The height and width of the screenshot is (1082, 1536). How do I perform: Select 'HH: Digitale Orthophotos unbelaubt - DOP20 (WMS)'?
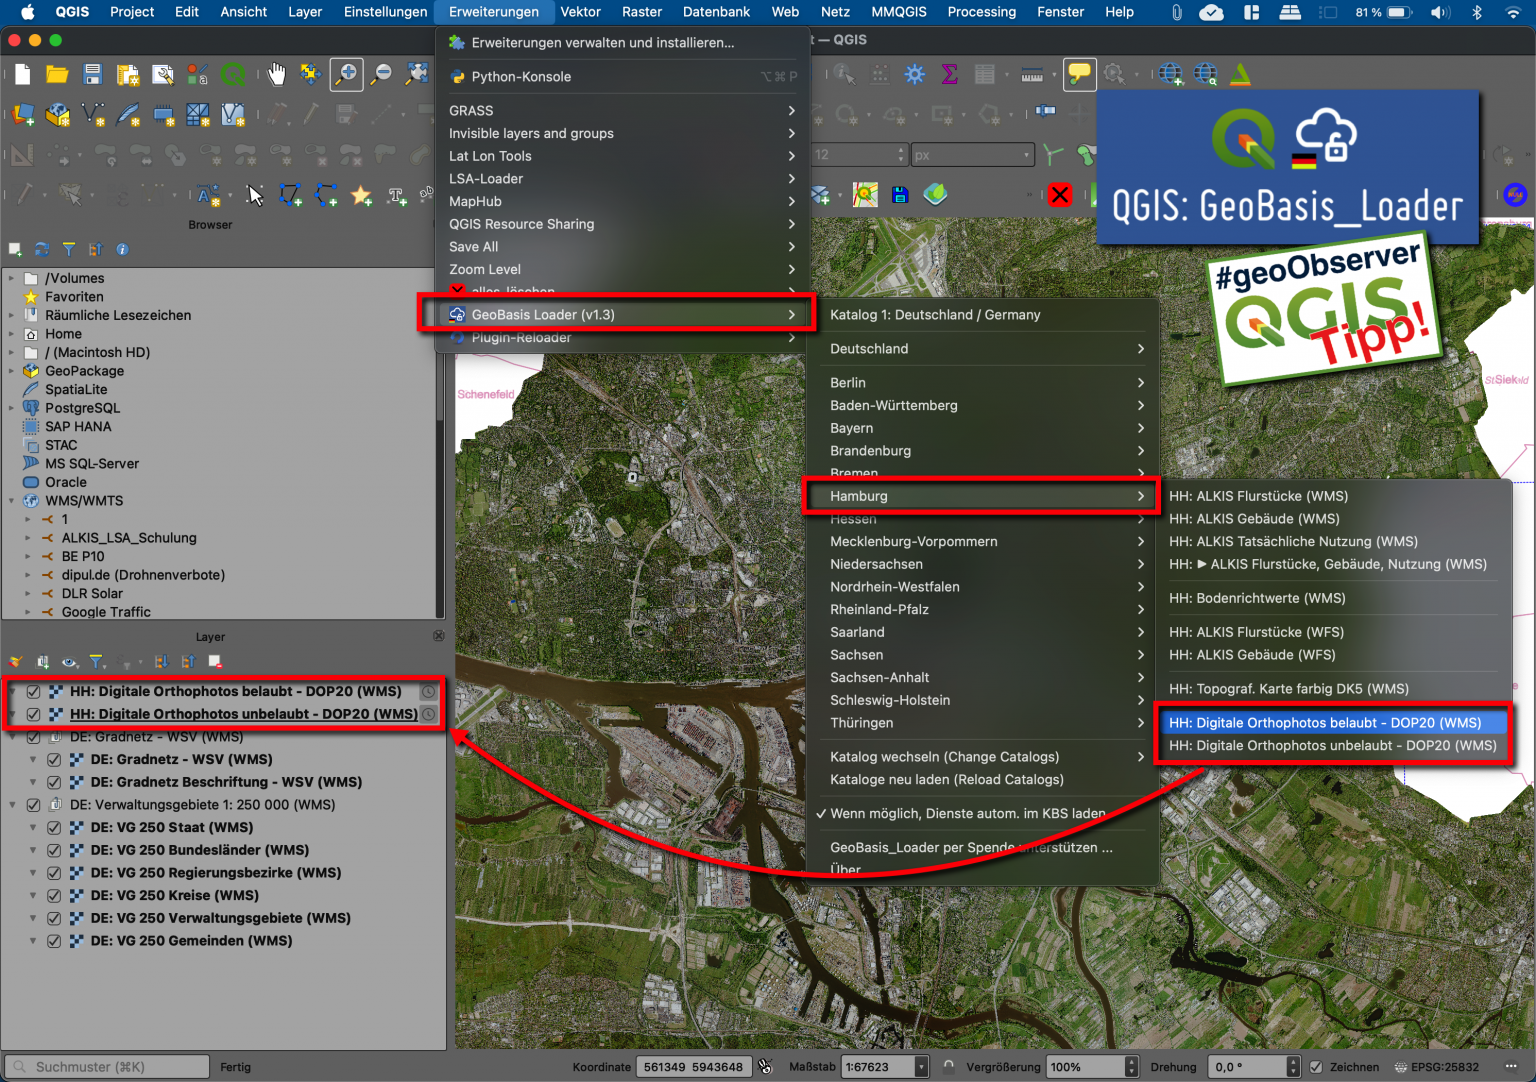tap(1332, 745)
